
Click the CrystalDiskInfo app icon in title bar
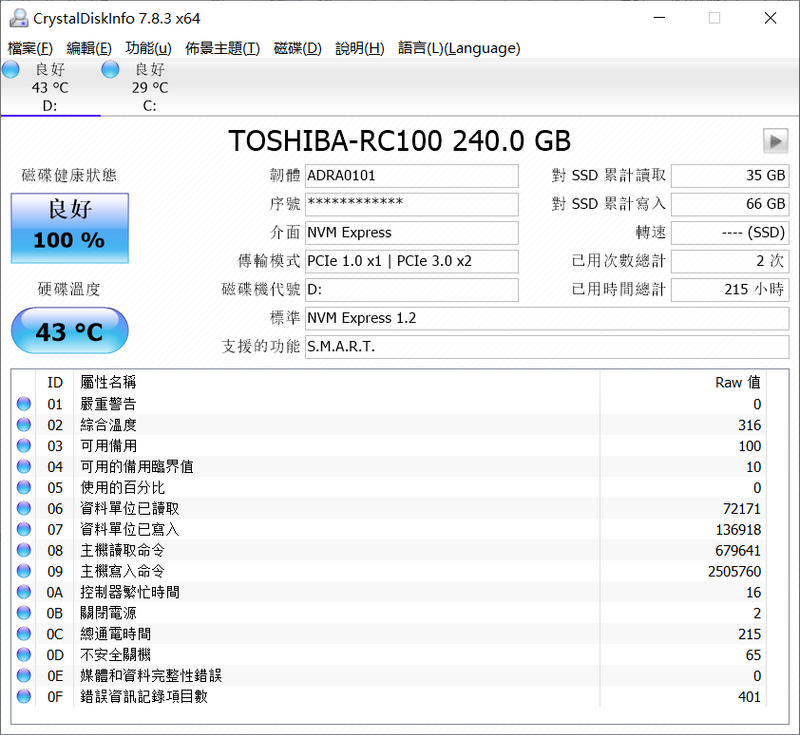(x=17, y=18)
